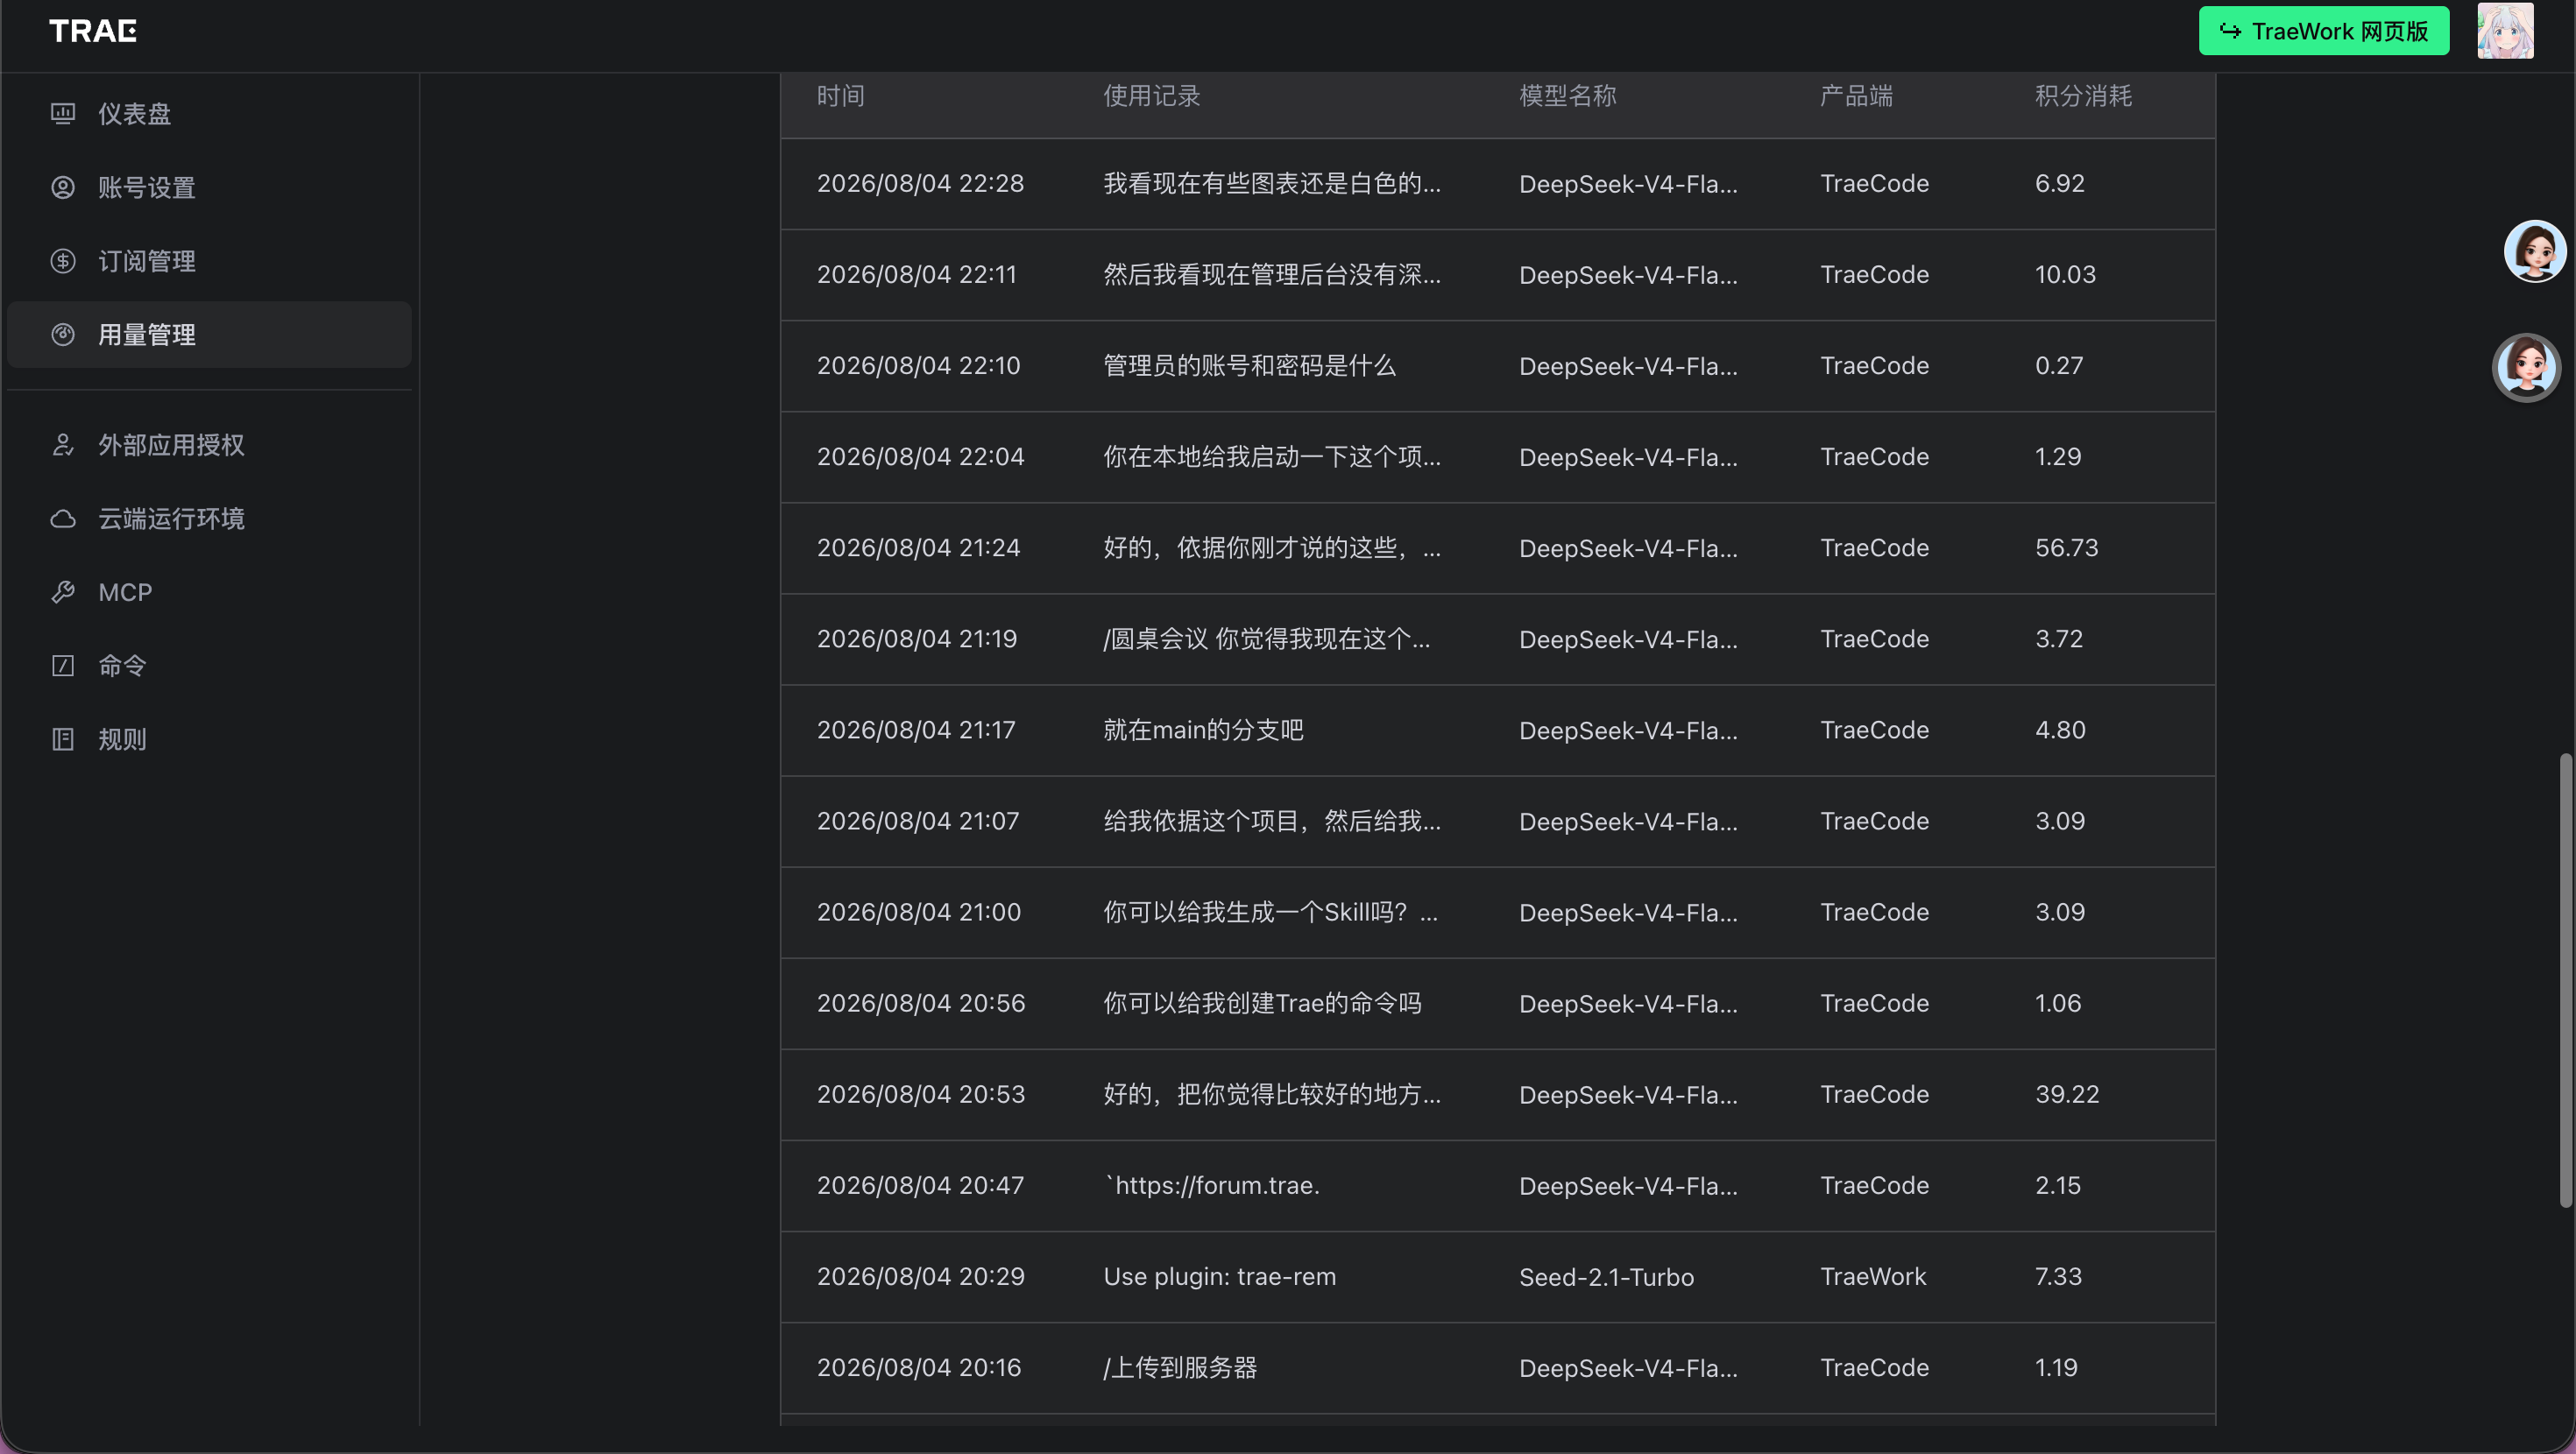The width and height of the screenshot is (2576, 1454).
Task: Click the record 你在本地给我启动一下这个项...
Action: (x=1272, y=457)
